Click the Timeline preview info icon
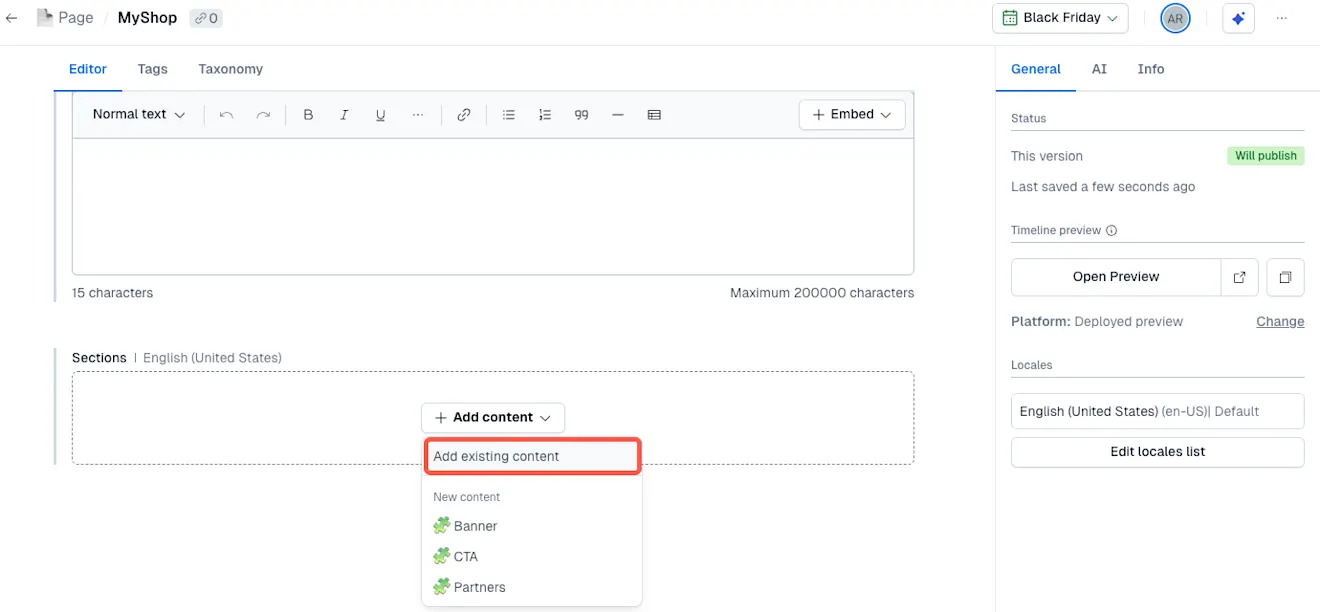1320x612 pixels. (1111, 230)
